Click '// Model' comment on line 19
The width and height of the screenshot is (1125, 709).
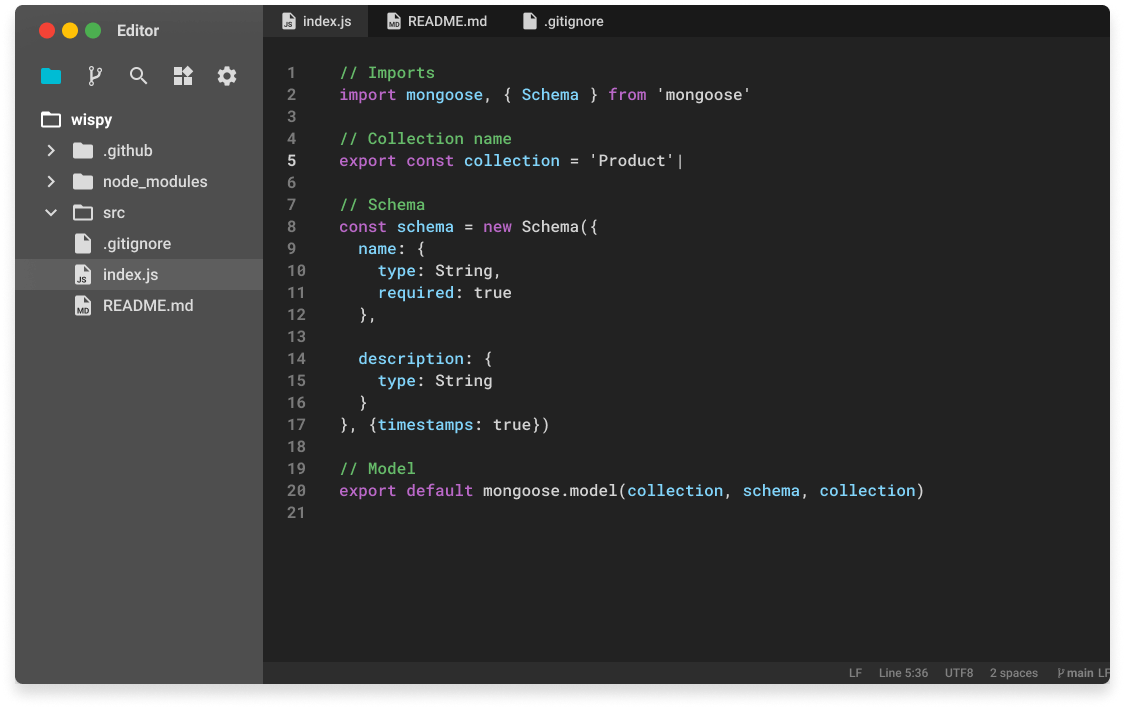(x=377, y=469)
